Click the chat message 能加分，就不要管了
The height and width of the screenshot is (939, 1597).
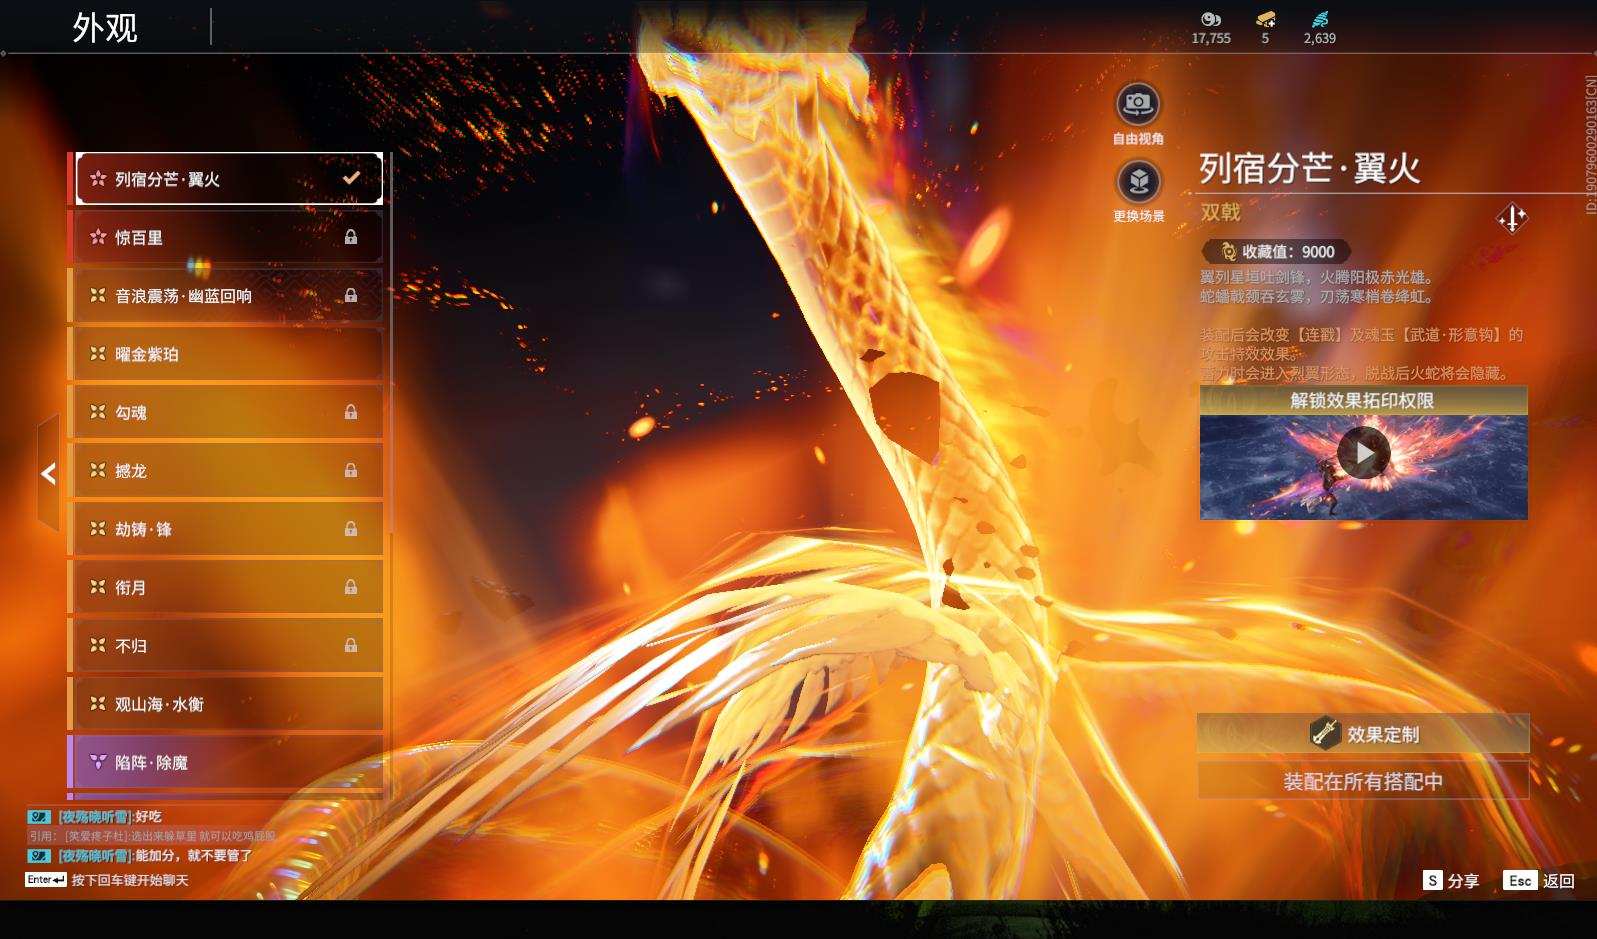[193, 856]
